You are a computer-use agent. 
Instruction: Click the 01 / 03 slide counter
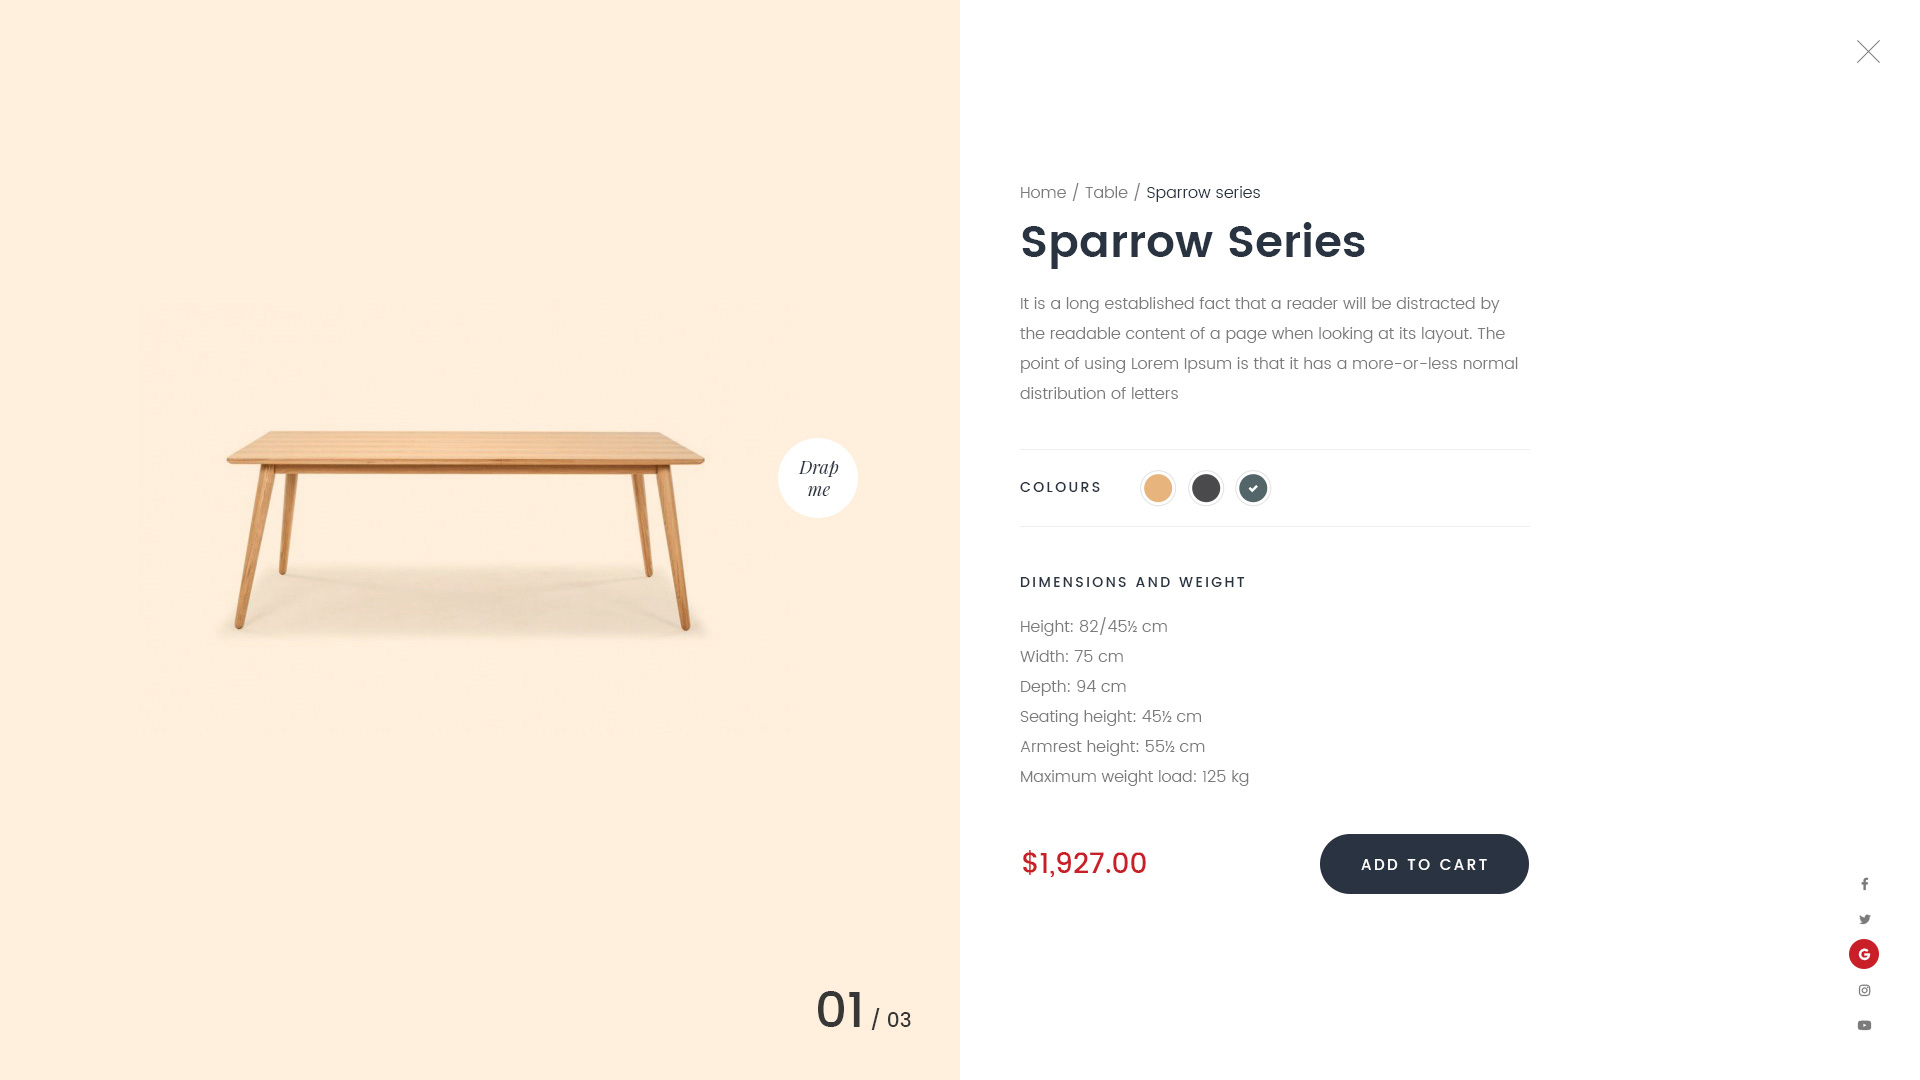[x=863, y=1011]
